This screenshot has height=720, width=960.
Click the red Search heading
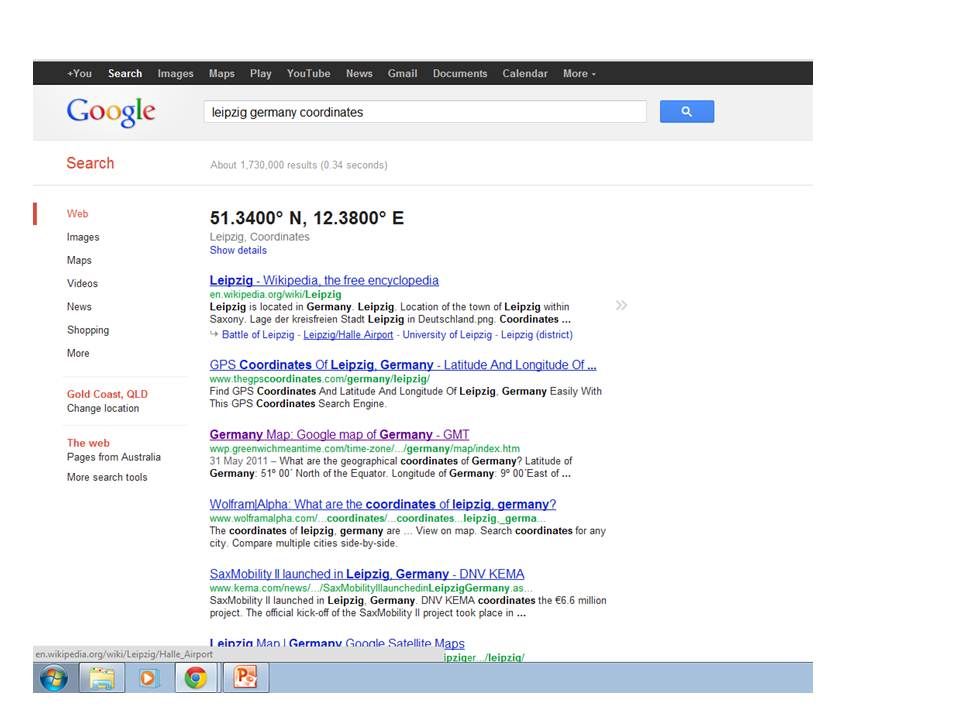[x=90, y=163]
